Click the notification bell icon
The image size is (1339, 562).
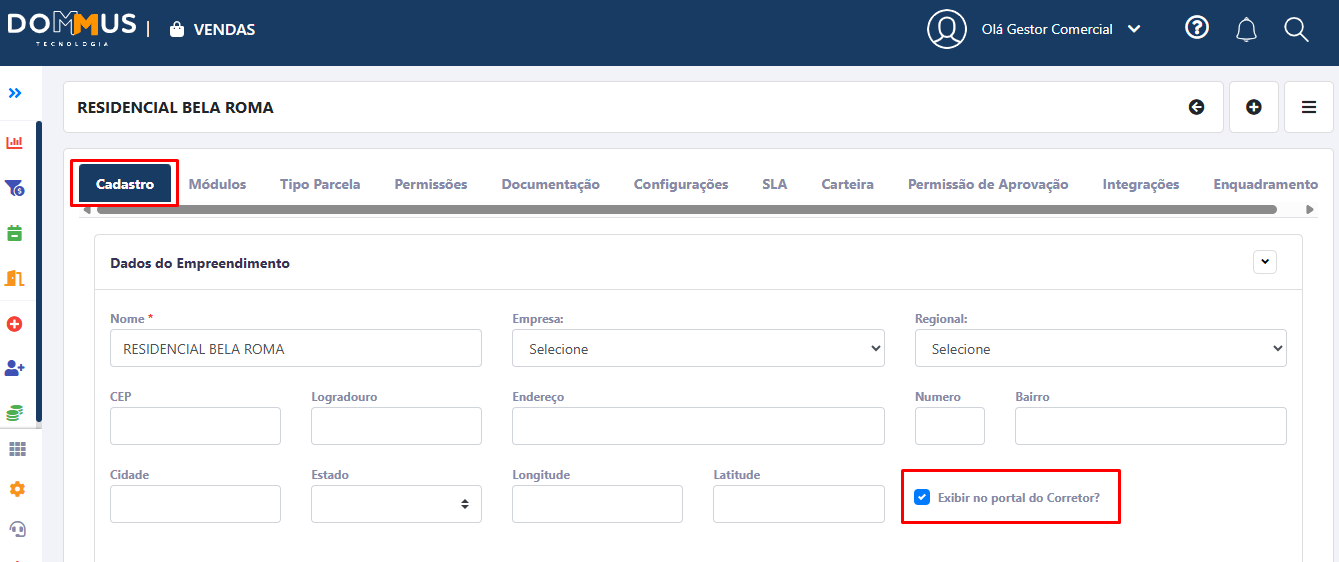pyautogui.click(x=1246, y=30)
